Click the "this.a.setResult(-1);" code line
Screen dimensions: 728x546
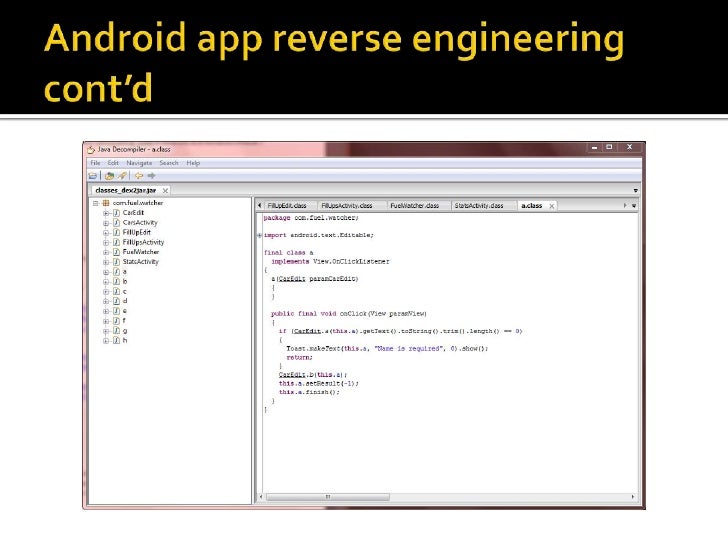pos(318,384)
